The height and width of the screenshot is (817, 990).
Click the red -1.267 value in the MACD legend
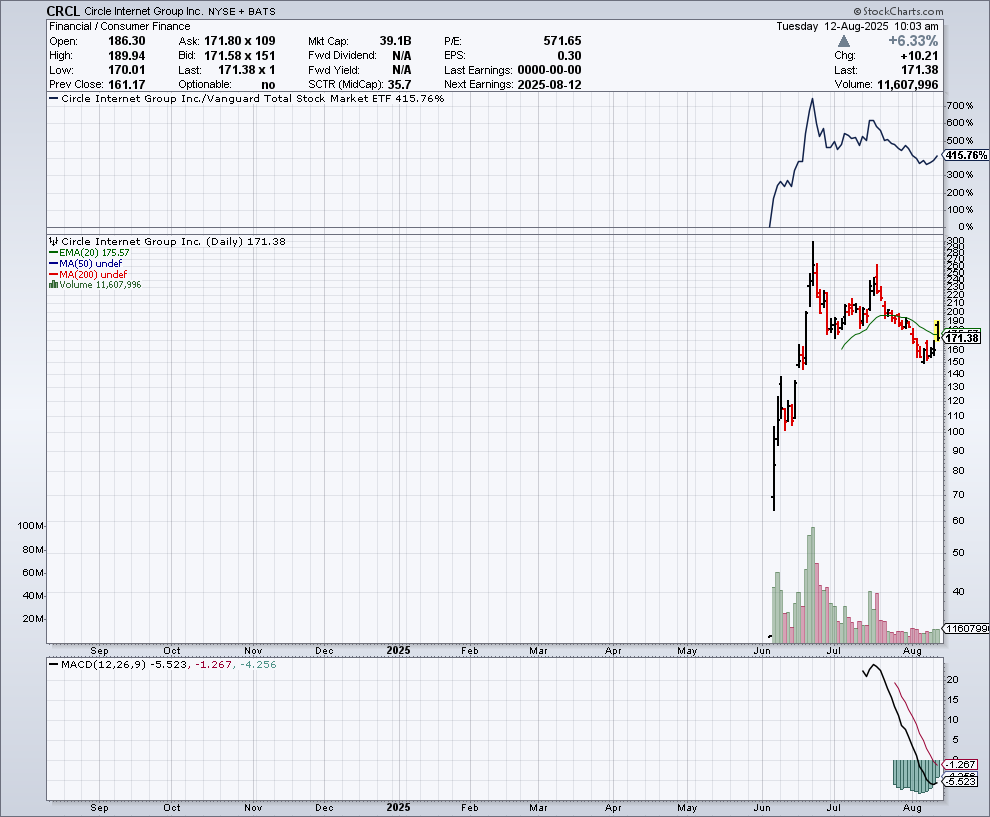point(213,665)
